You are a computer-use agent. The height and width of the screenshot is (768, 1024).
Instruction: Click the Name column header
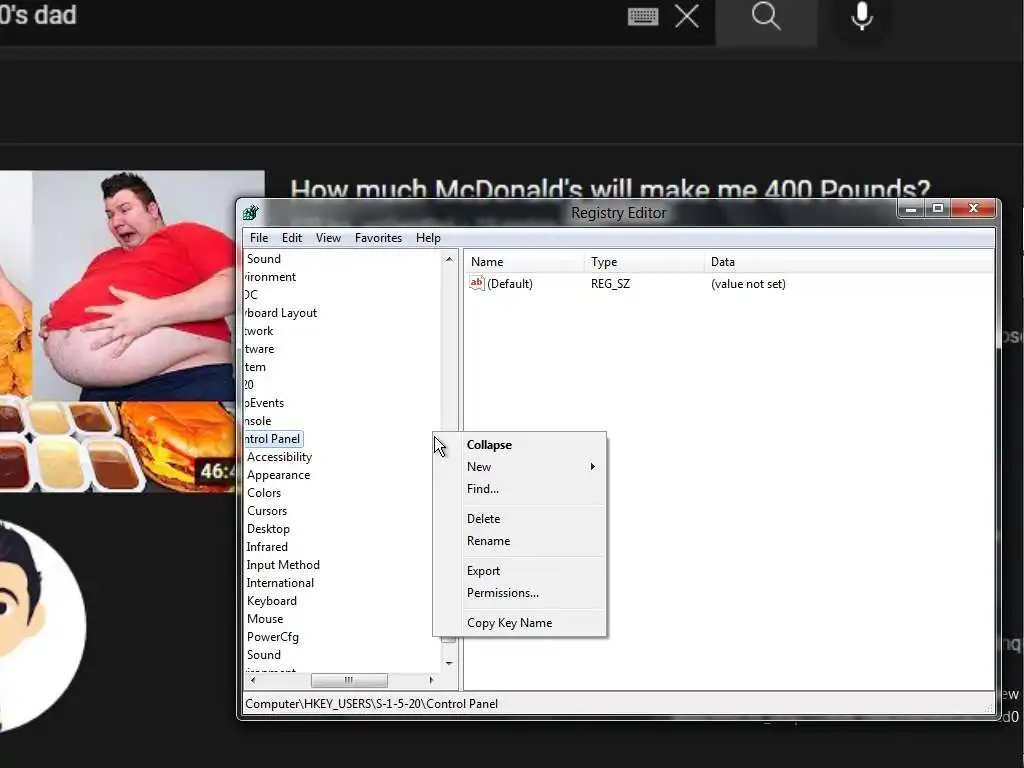(524, 262)
